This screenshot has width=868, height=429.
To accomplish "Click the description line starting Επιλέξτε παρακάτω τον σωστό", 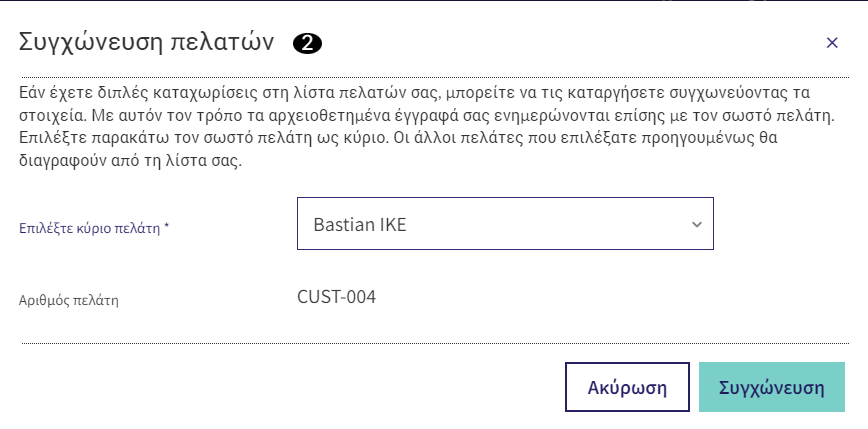I will (398, 137).
